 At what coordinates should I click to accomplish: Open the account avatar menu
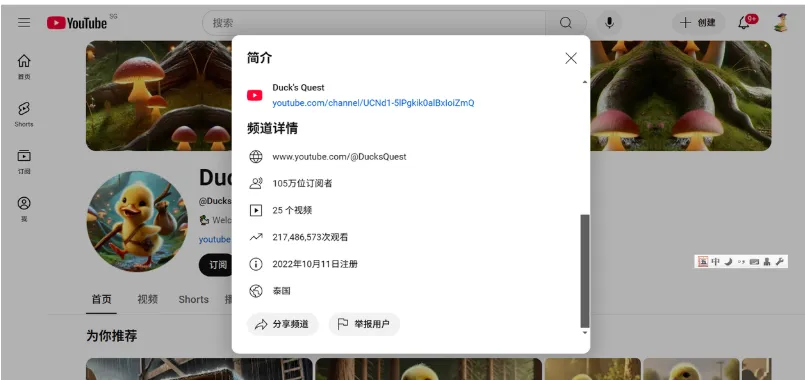click(781, 23)
